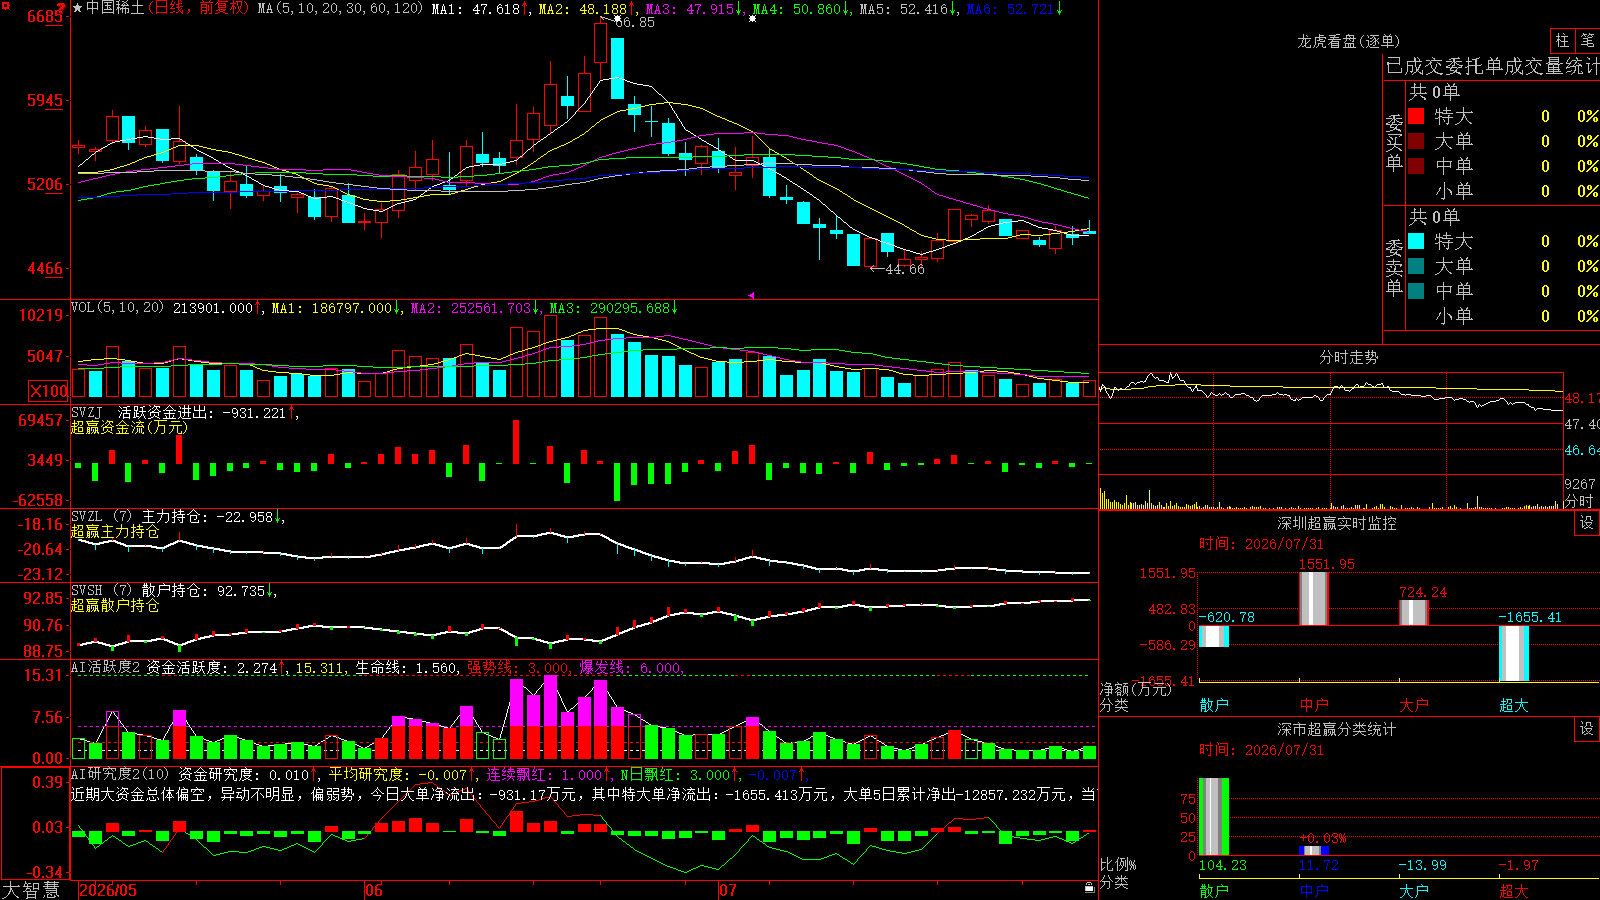Click the 1551.95 中户 net amount bar

coord(1314,599)
